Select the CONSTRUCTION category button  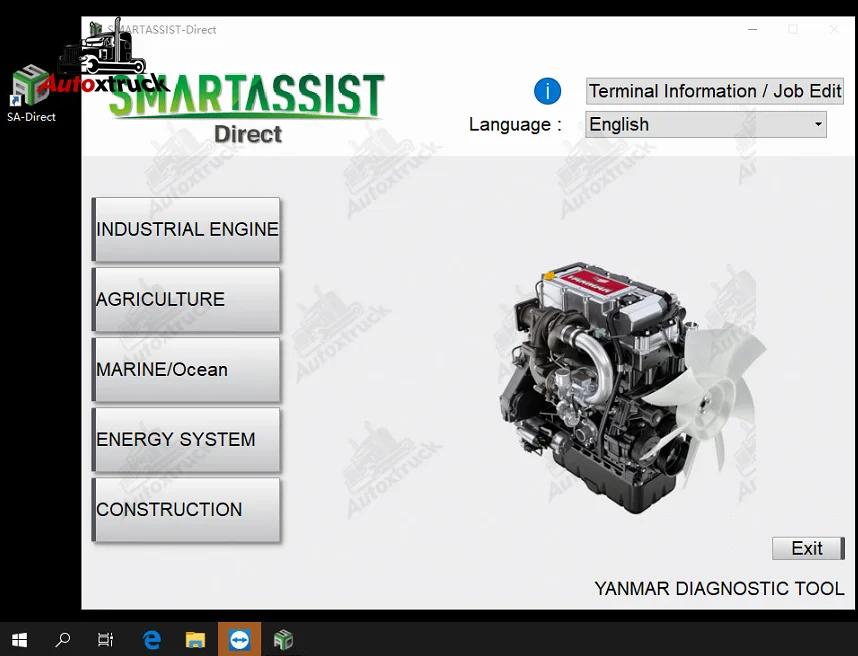(x=186, y=509)
